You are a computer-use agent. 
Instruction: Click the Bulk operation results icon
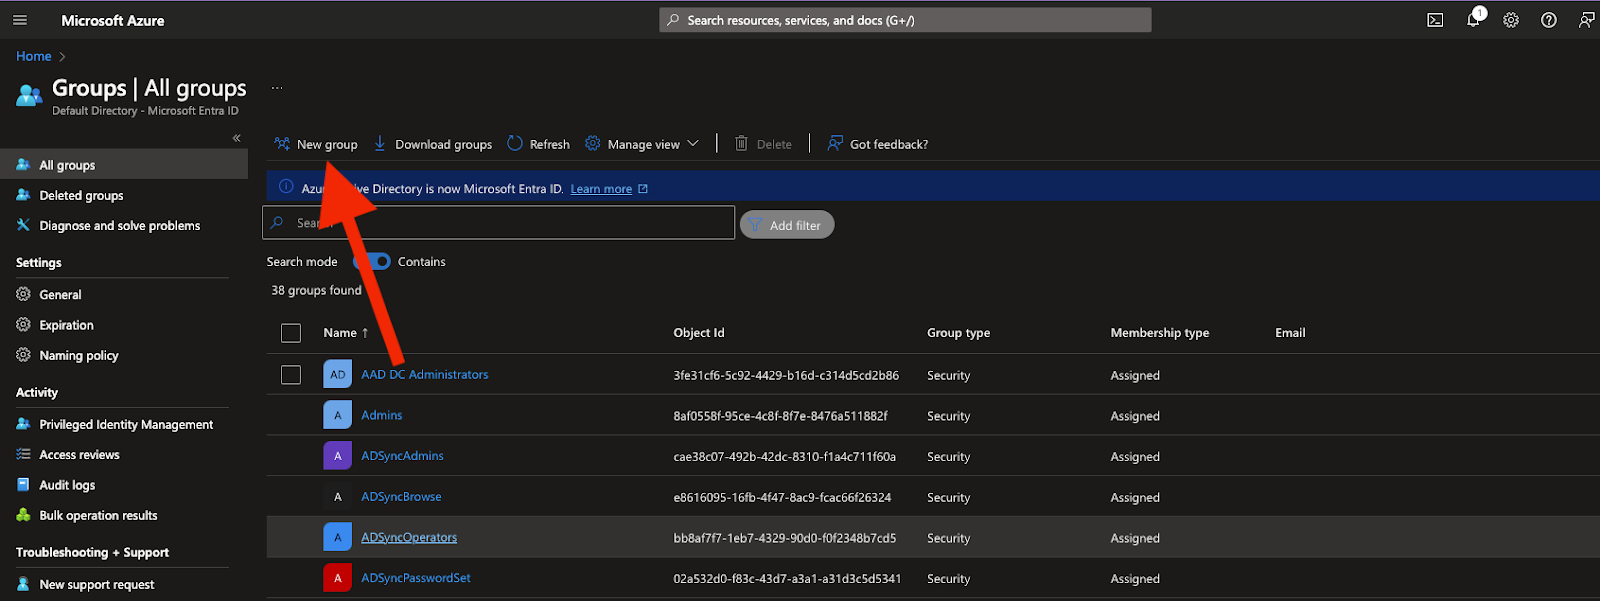[x=24, y=515]
